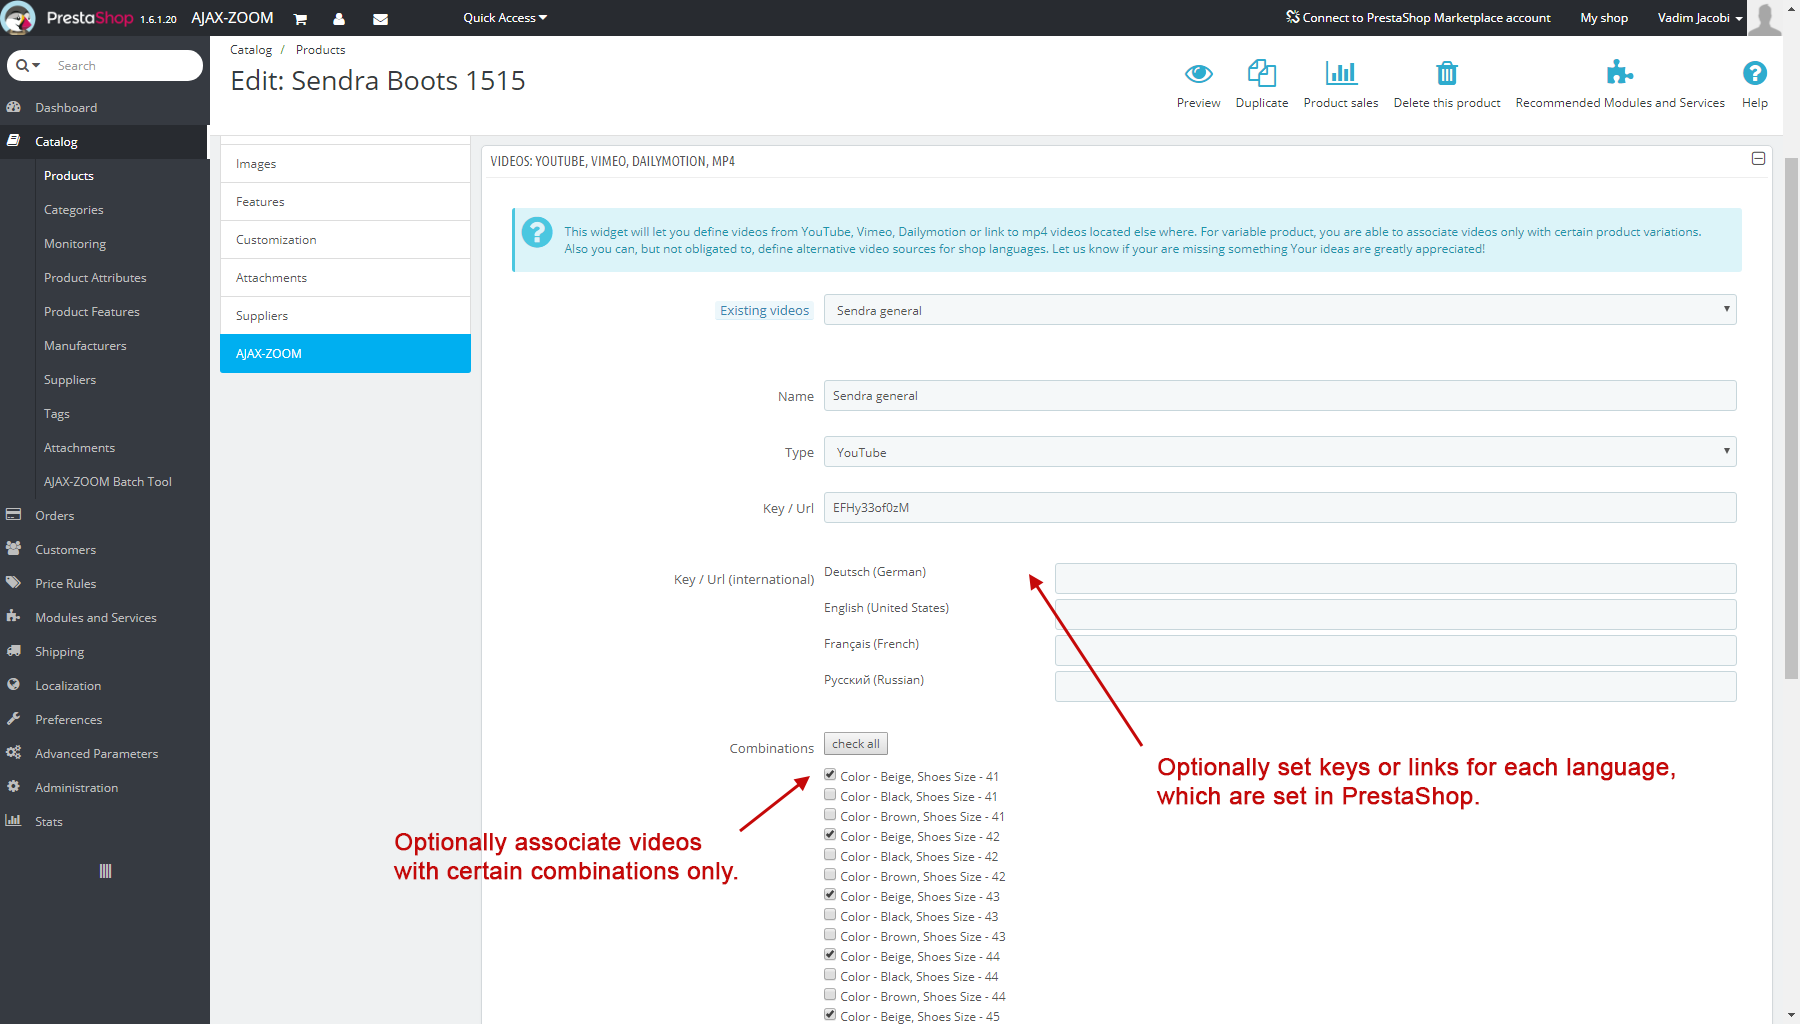Click the Duplicate product icon
The height and width of the screenshot is (1024, 1800).
click(x=1261, y=74)
